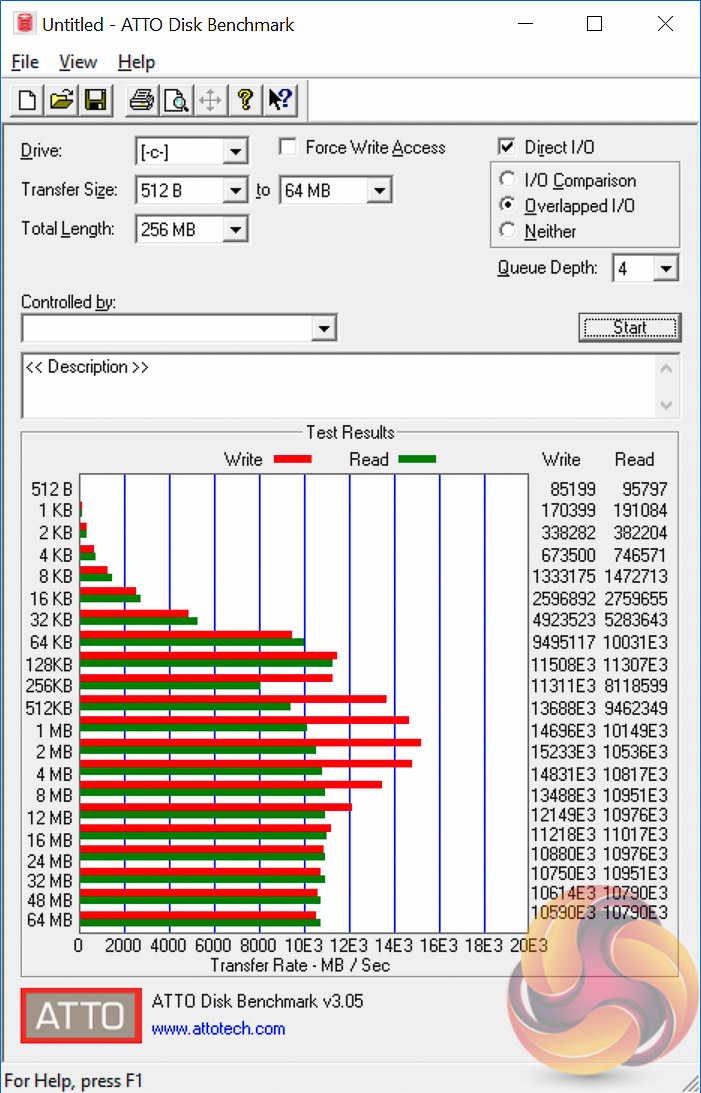The height and width of the screenshot is (1093, 701).
Task: Select the Neither radio button
Action: (507, 230)
